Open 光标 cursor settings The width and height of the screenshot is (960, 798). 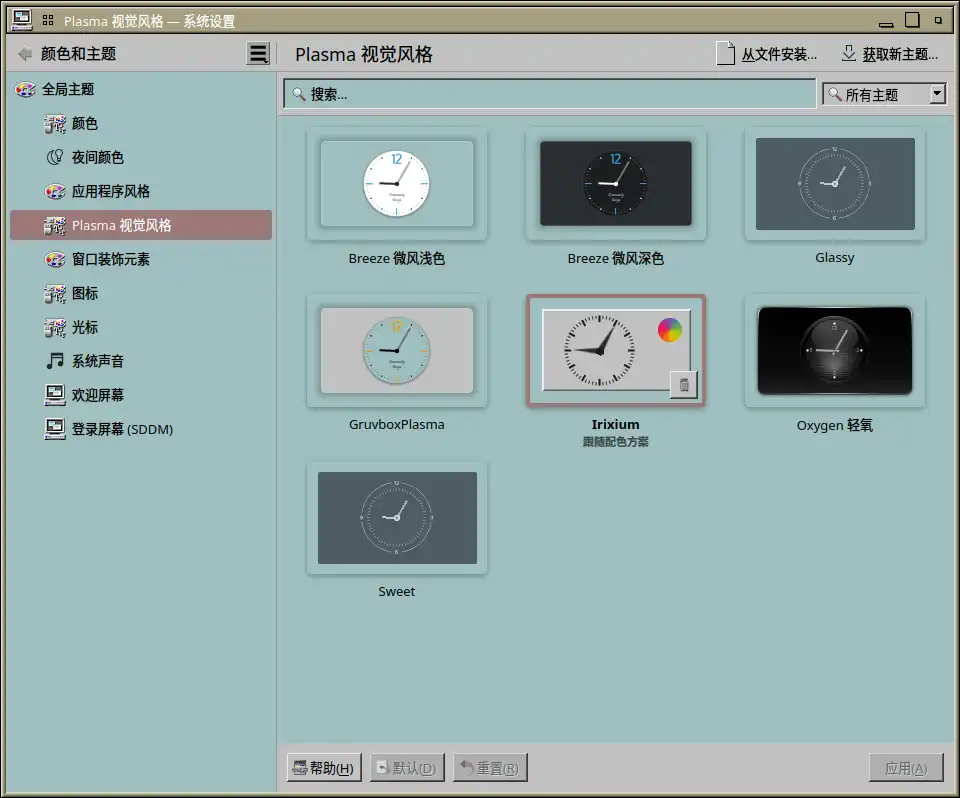84,327
